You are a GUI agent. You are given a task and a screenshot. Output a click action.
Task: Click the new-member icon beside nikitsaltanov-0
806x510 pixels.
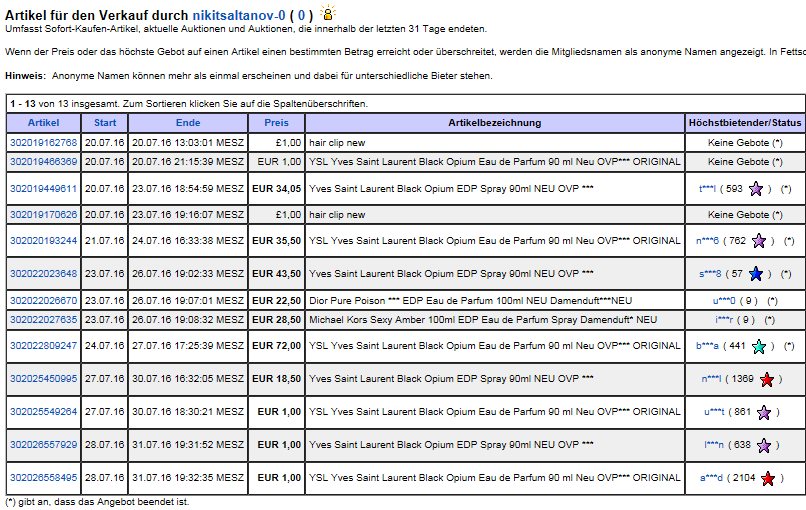click(x=327, y=12)
